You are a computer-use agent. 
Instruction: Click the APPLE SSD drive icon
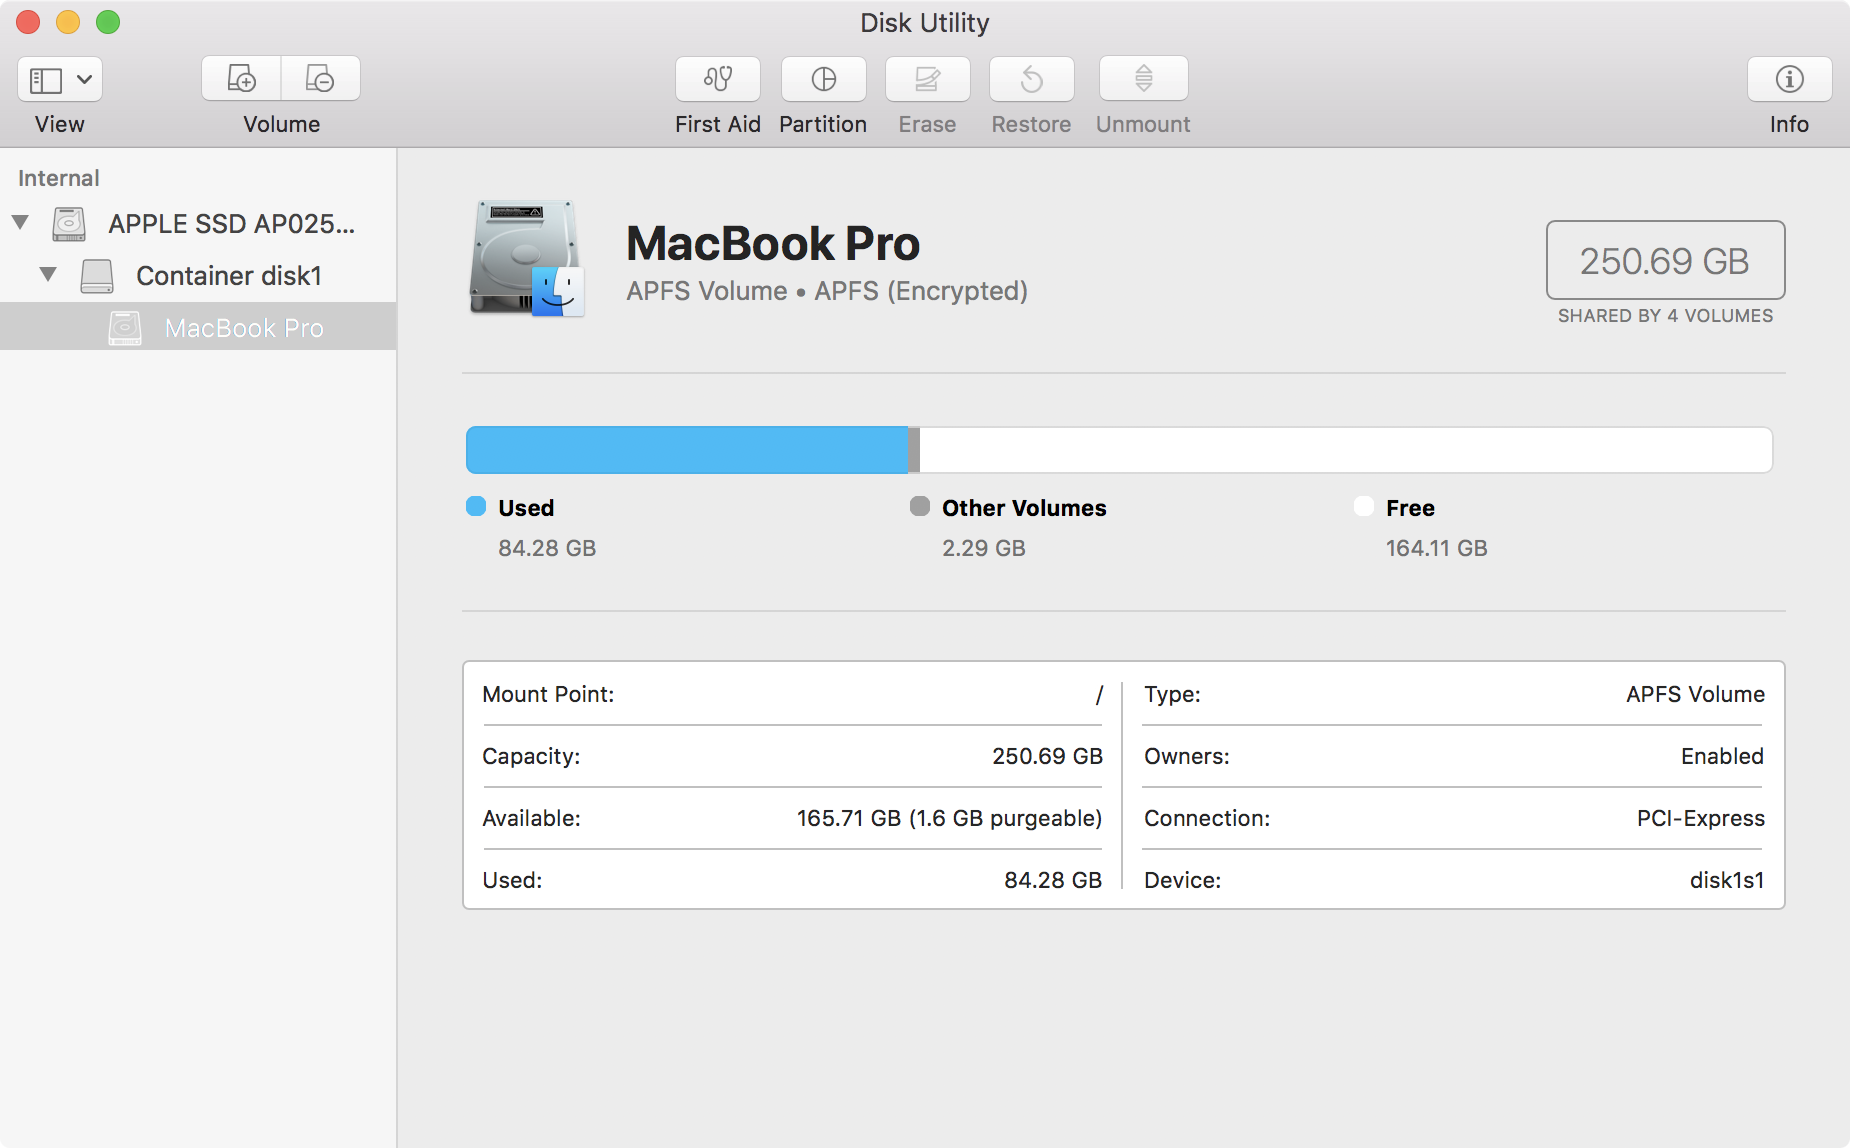tap(69, 223)
